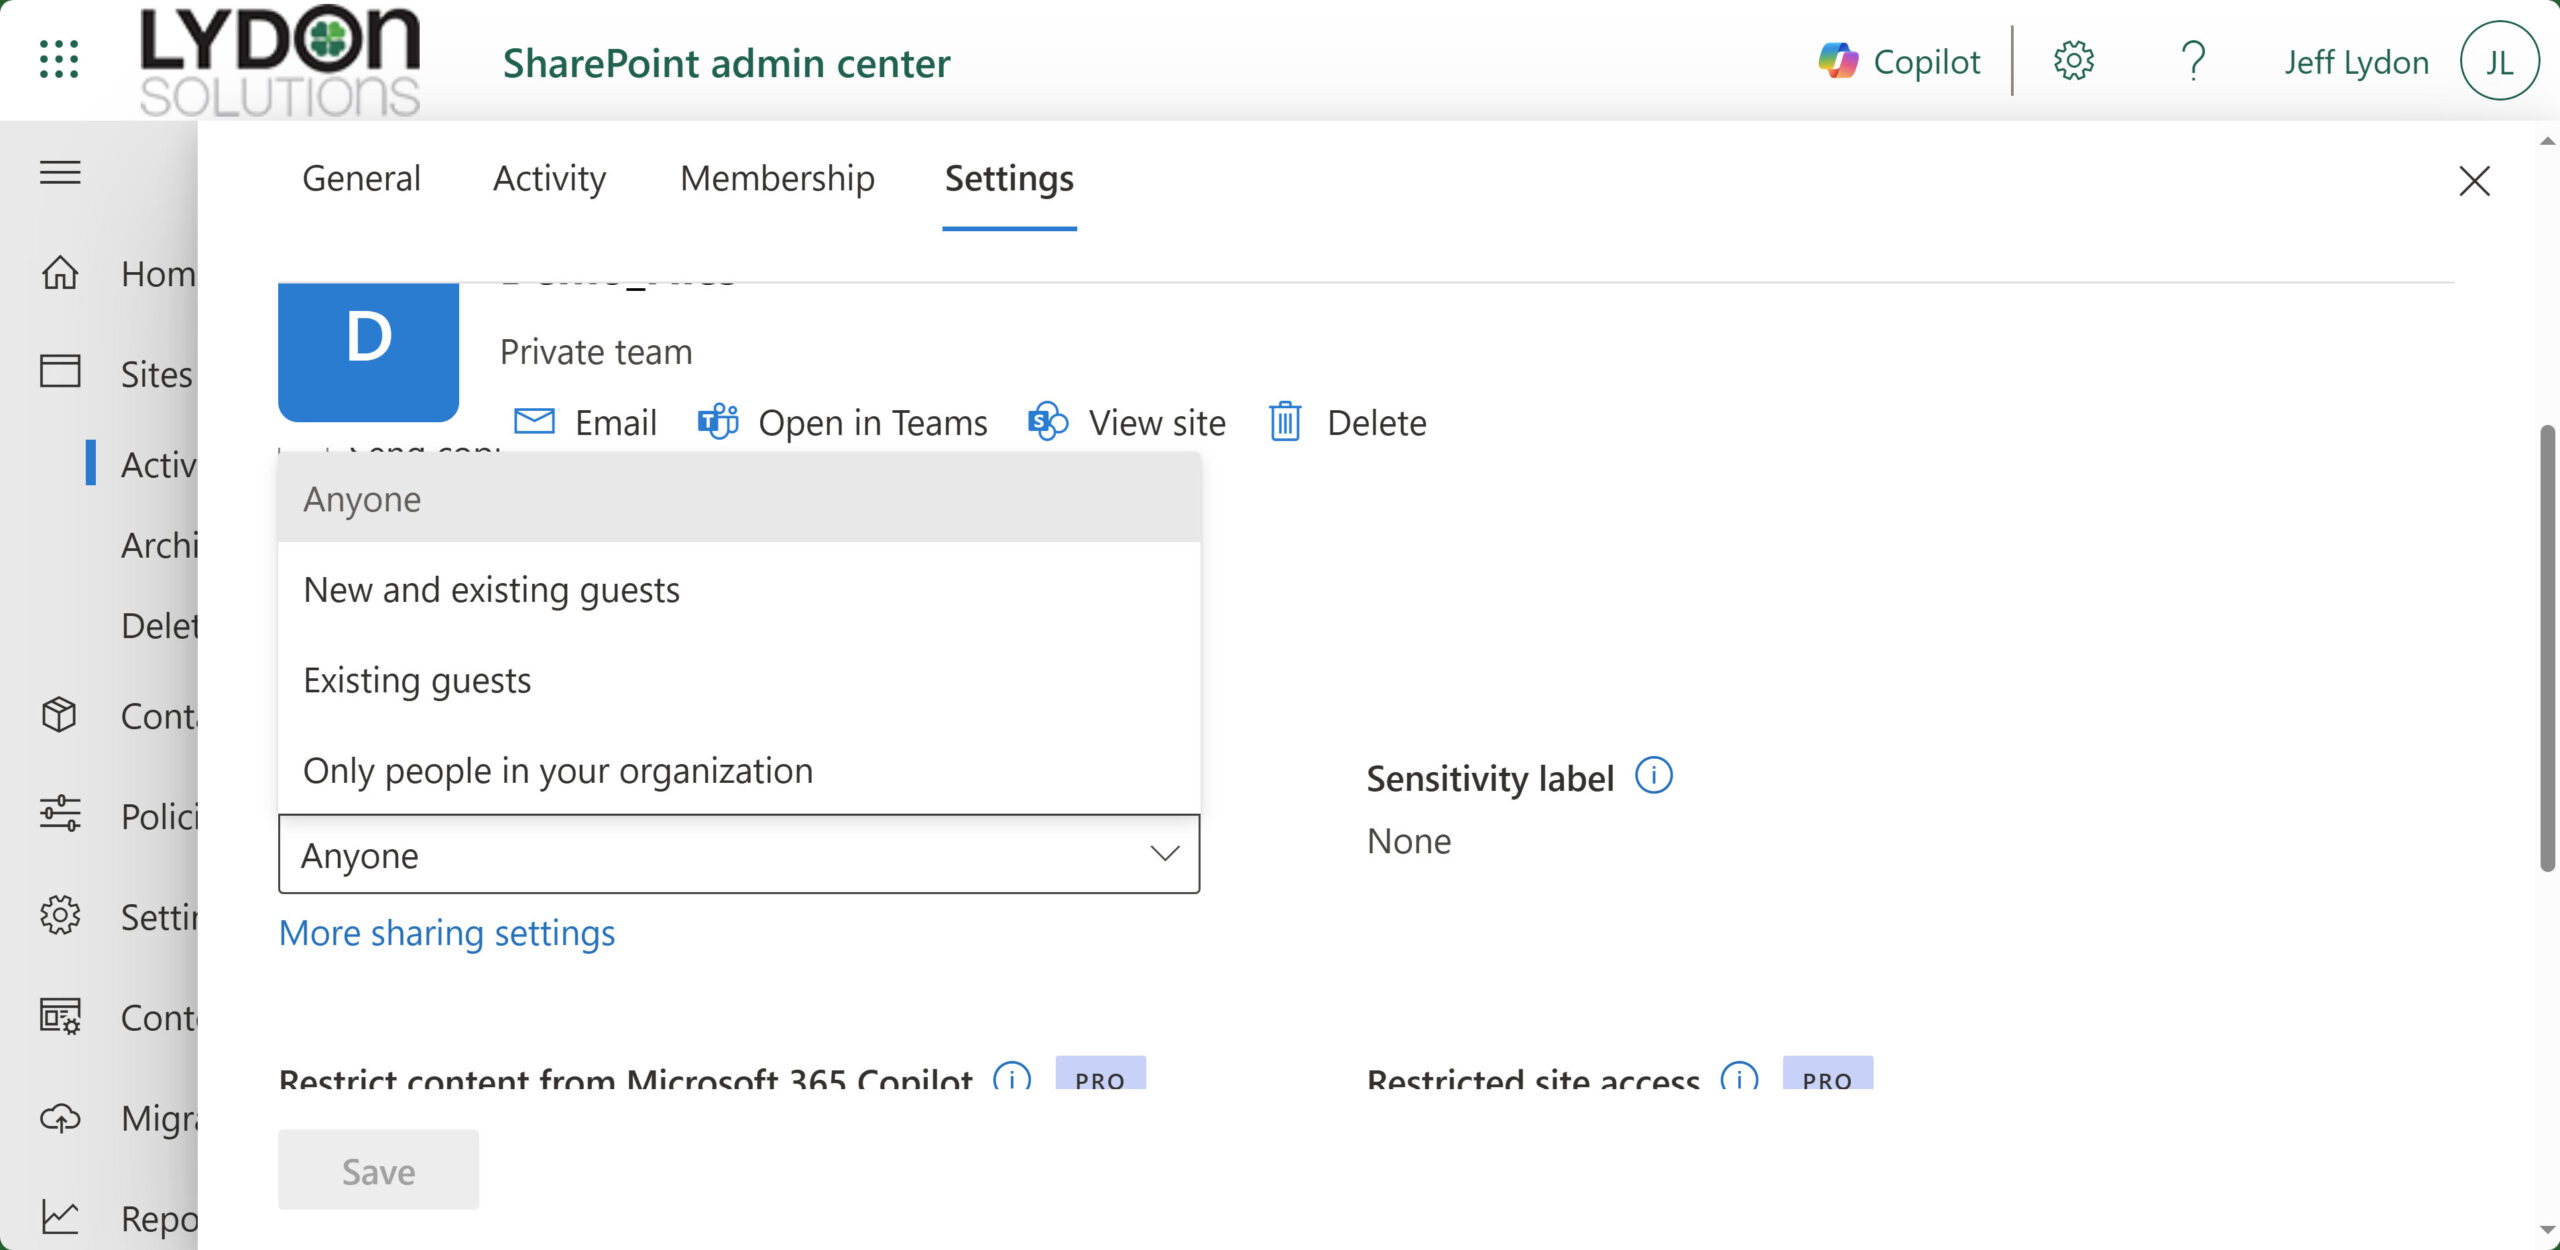Click the scrollbar down arrow
The image size is (2560, 1250).
pos(2547,1229)
